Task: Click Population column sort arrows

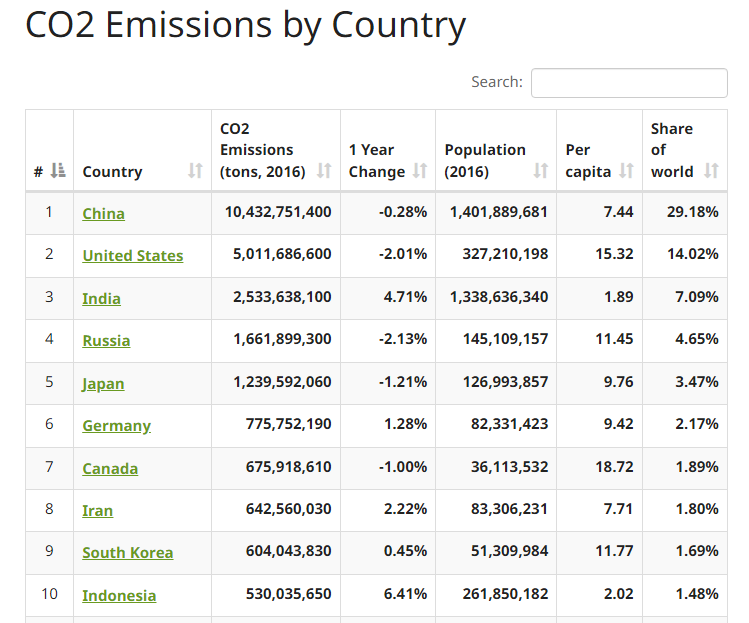Action: [541, 171]
